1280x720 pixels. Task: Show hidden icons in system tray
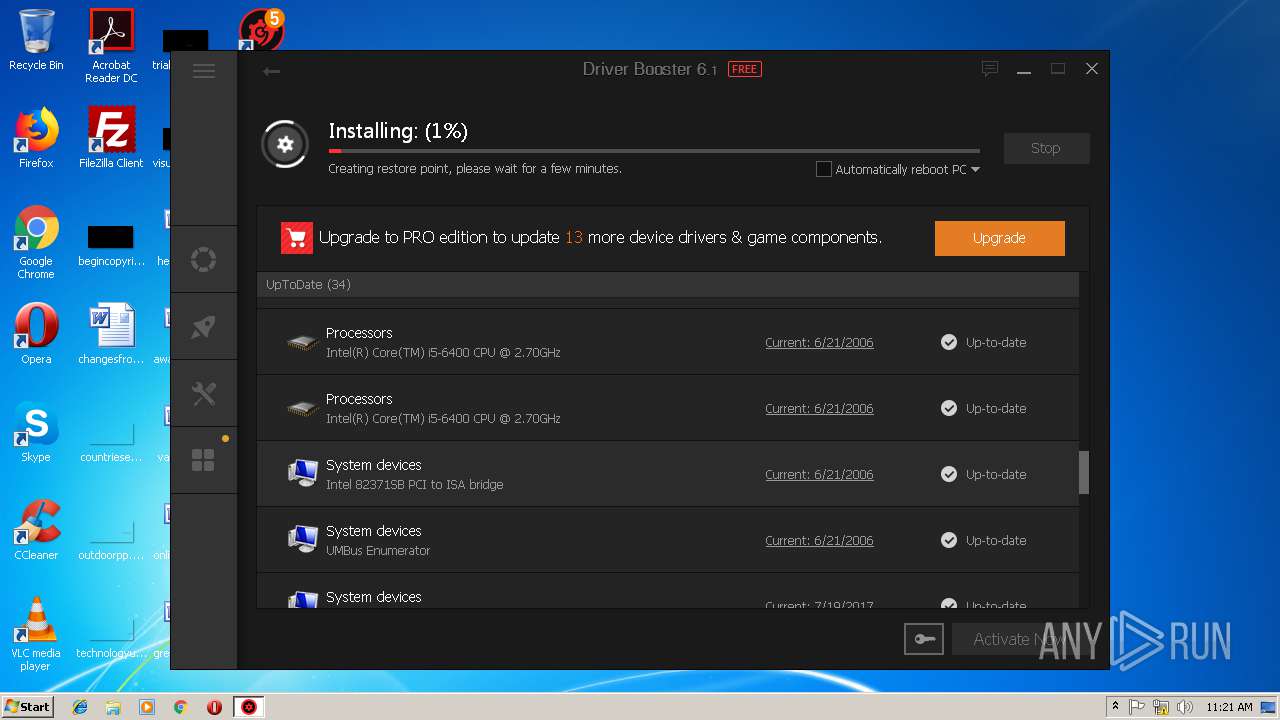tap(1115, 707)
